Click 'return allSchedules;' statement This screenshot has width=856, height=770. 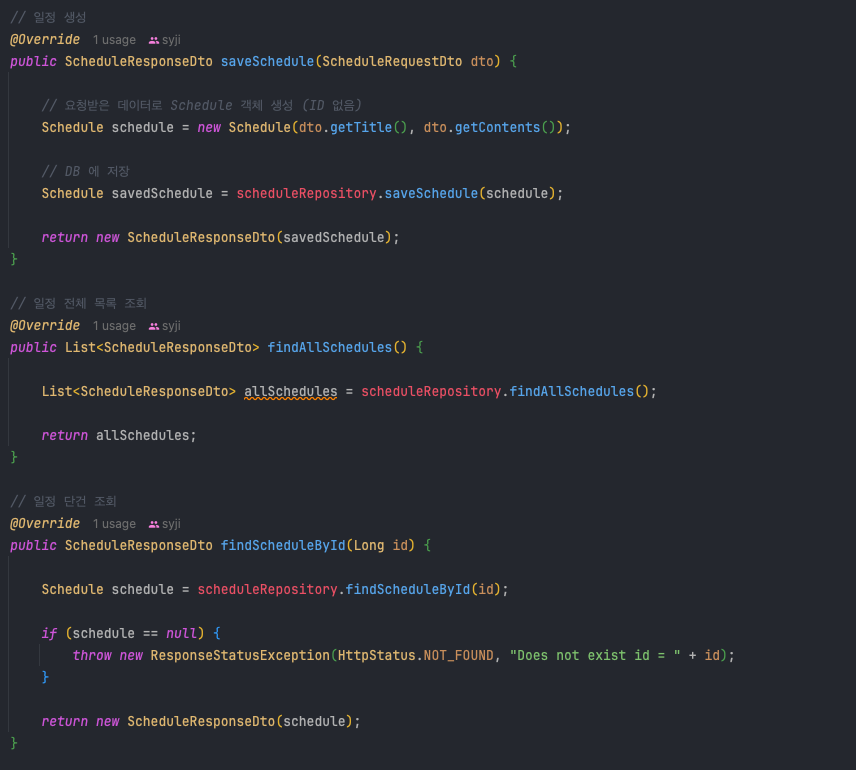coord(119,436)
